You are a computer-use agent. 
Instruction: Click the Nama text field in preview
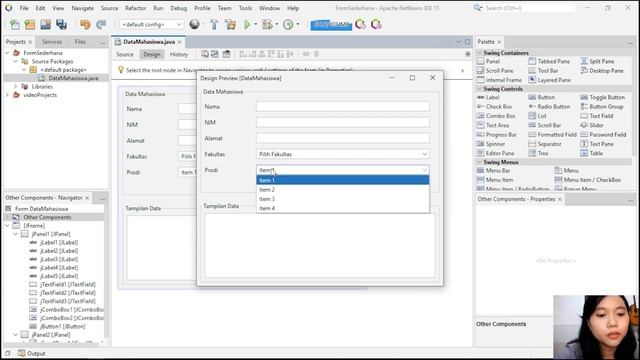[343, 107]
